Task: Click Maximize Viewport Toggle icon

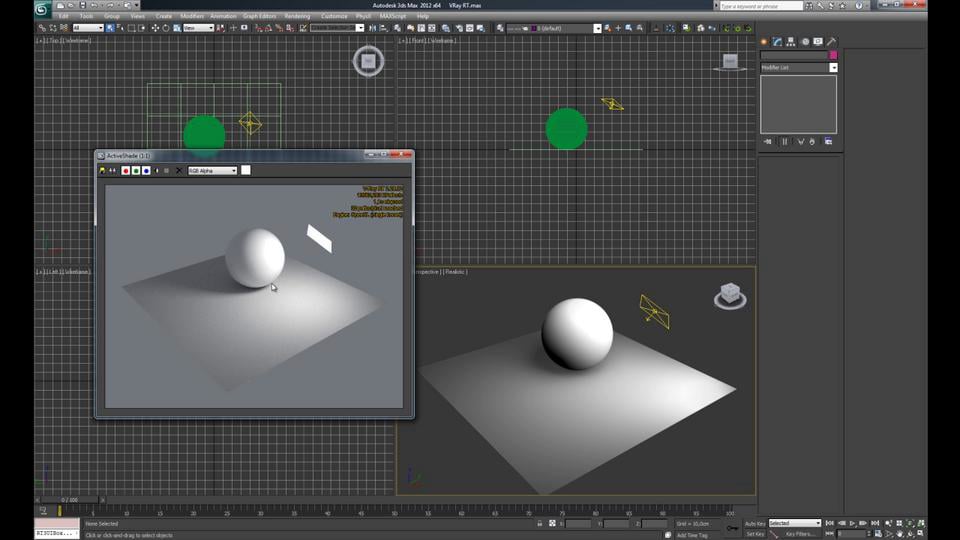Action: point(921,534)
